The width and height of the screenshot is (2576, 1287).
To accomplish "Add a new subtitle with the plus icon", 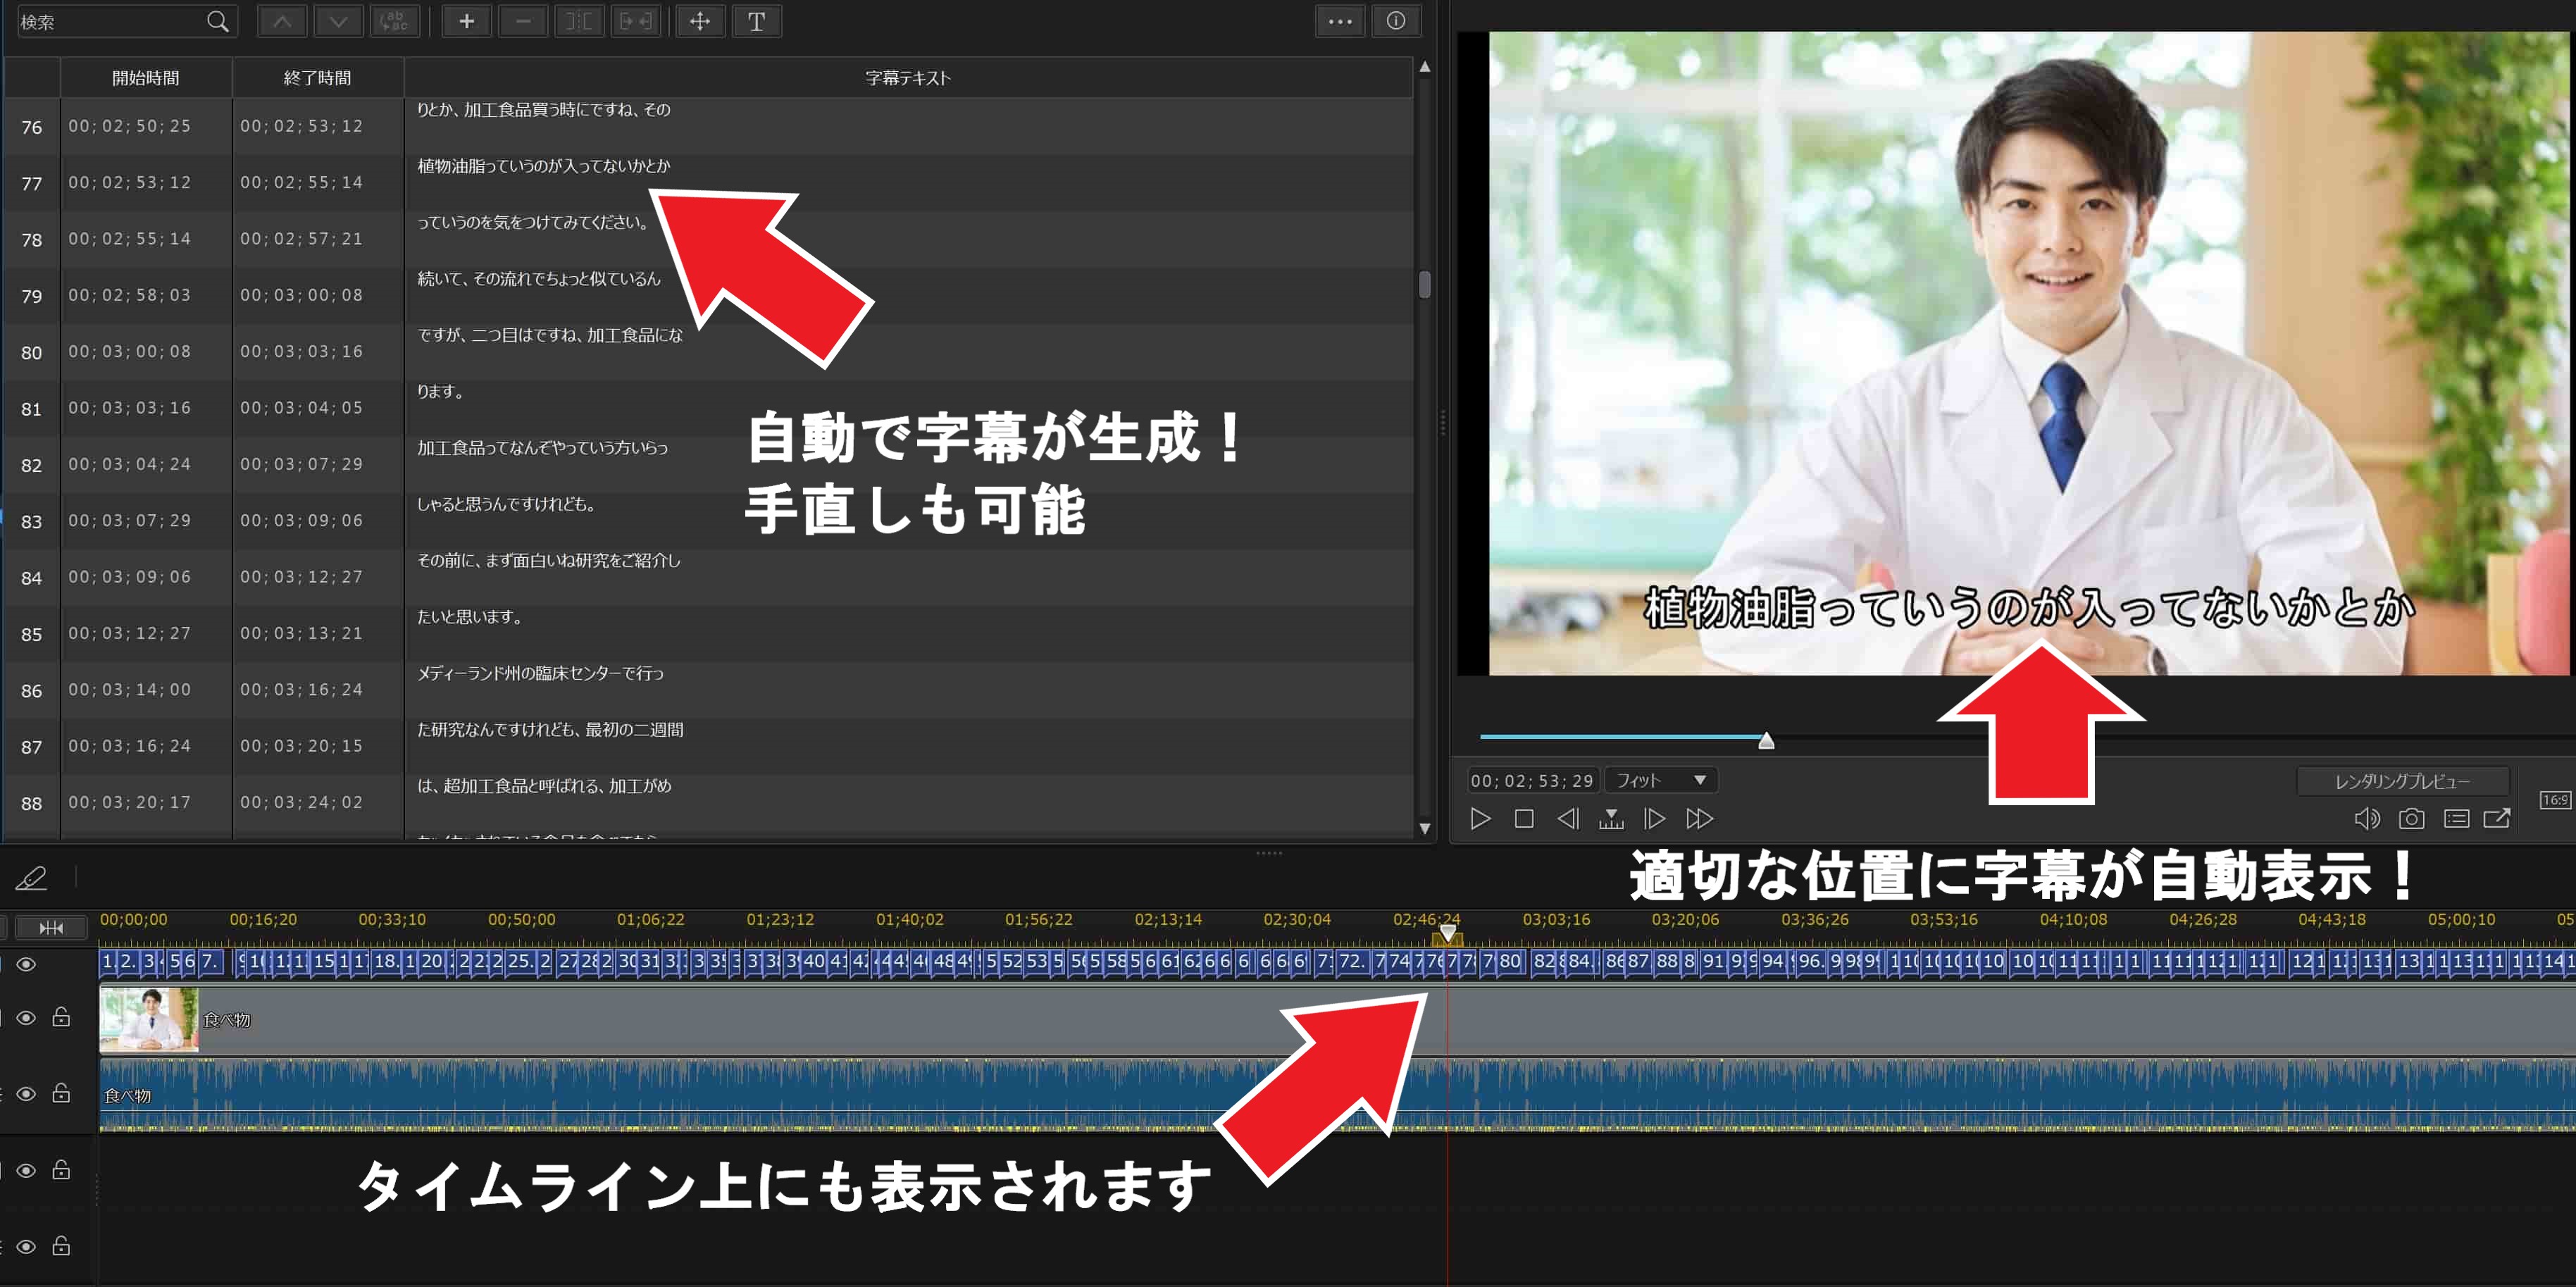I will click(466, 20).
